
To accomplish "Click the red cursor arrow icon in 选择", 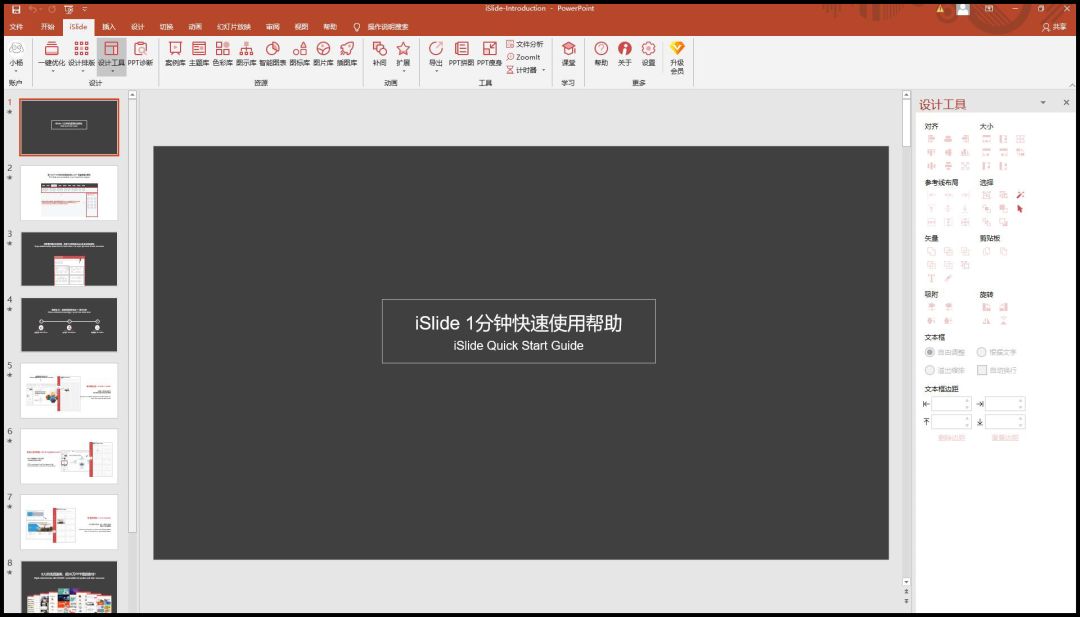I will click(1020, 209).
